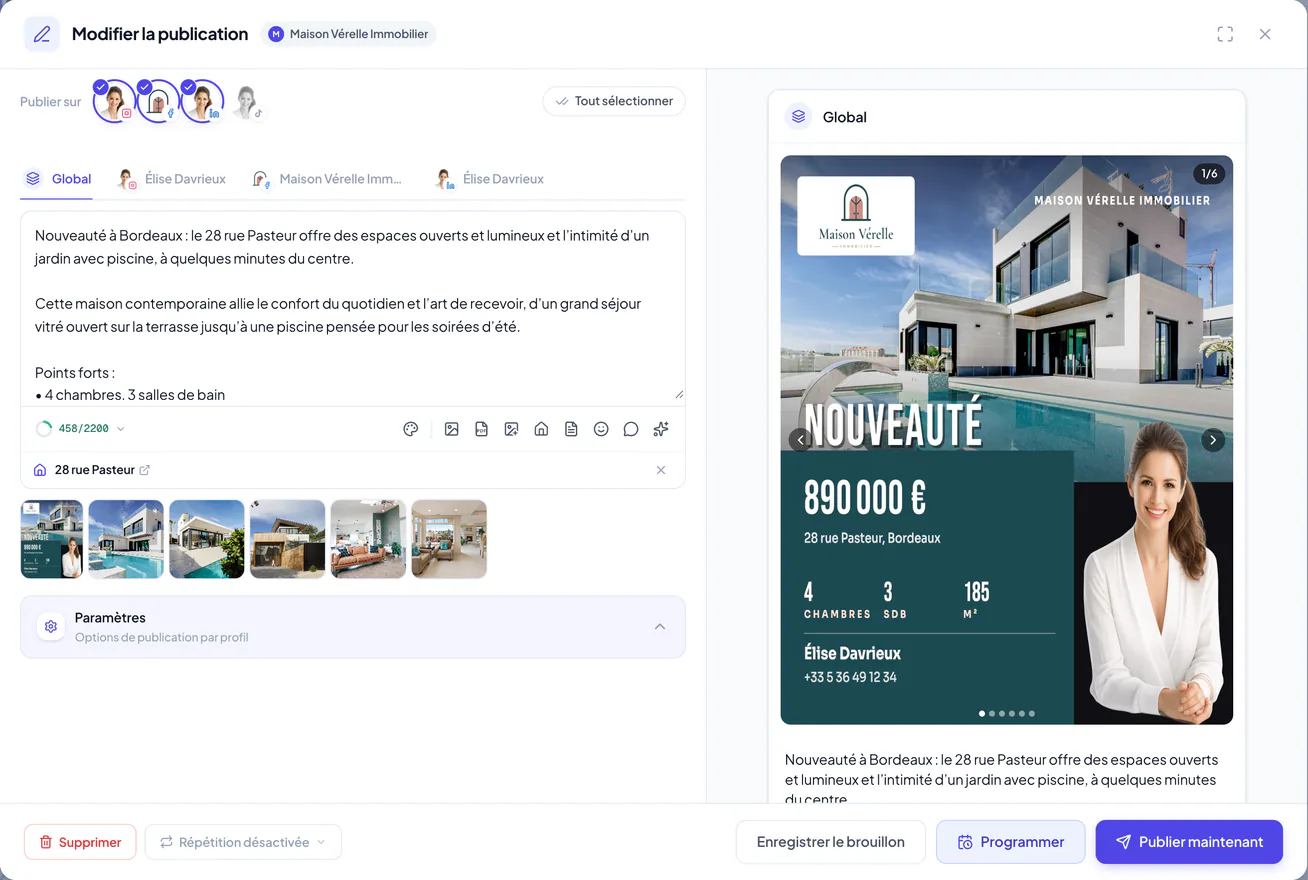Select the second thumbnail showing villa and pool
1308x880 pixels.
pos(126,539)
